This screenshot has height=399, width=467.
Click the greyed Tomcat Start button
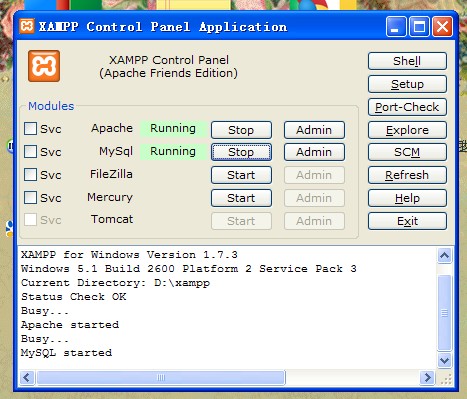(x=241, y=221)
